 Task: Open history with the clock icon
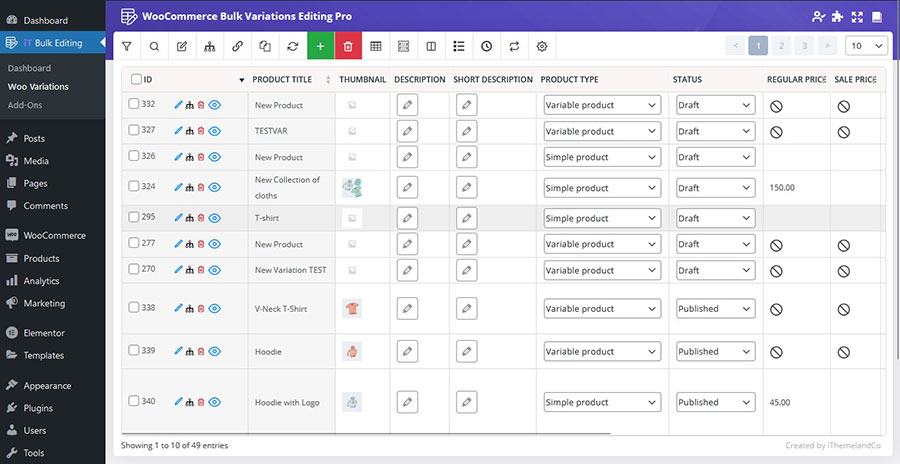point(487,47)
